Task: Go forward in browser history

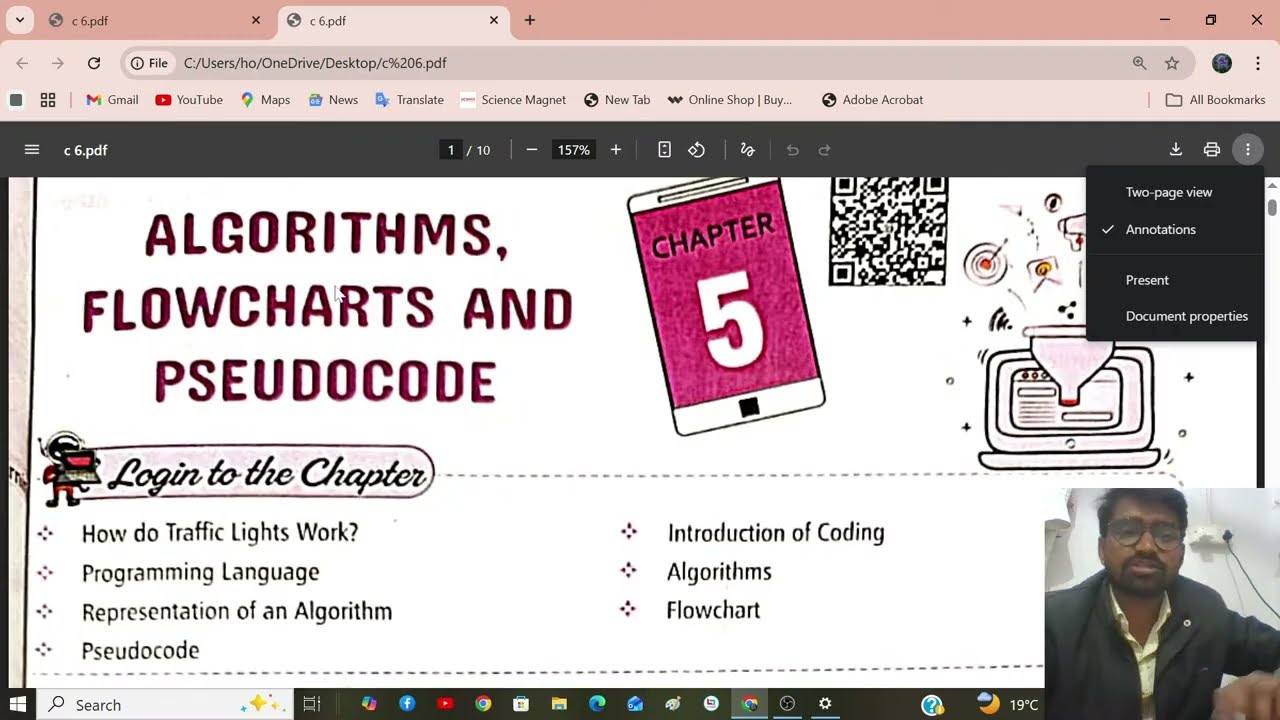Action: [x=58, y=63]
